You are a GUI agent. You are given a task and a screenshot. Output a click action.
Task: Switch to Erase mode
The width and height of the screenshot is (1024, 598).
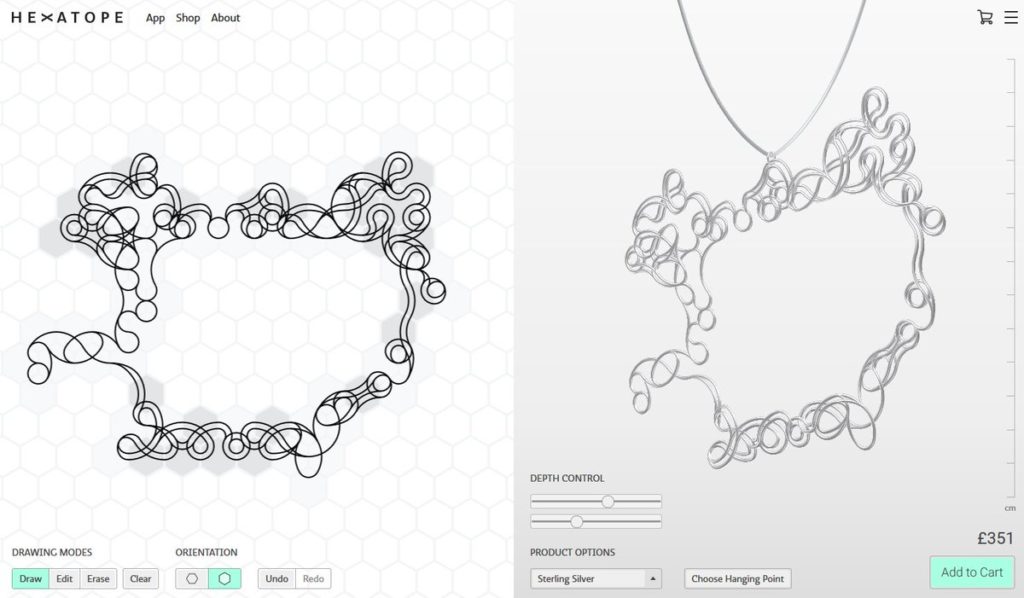click(x=98, y=578)
